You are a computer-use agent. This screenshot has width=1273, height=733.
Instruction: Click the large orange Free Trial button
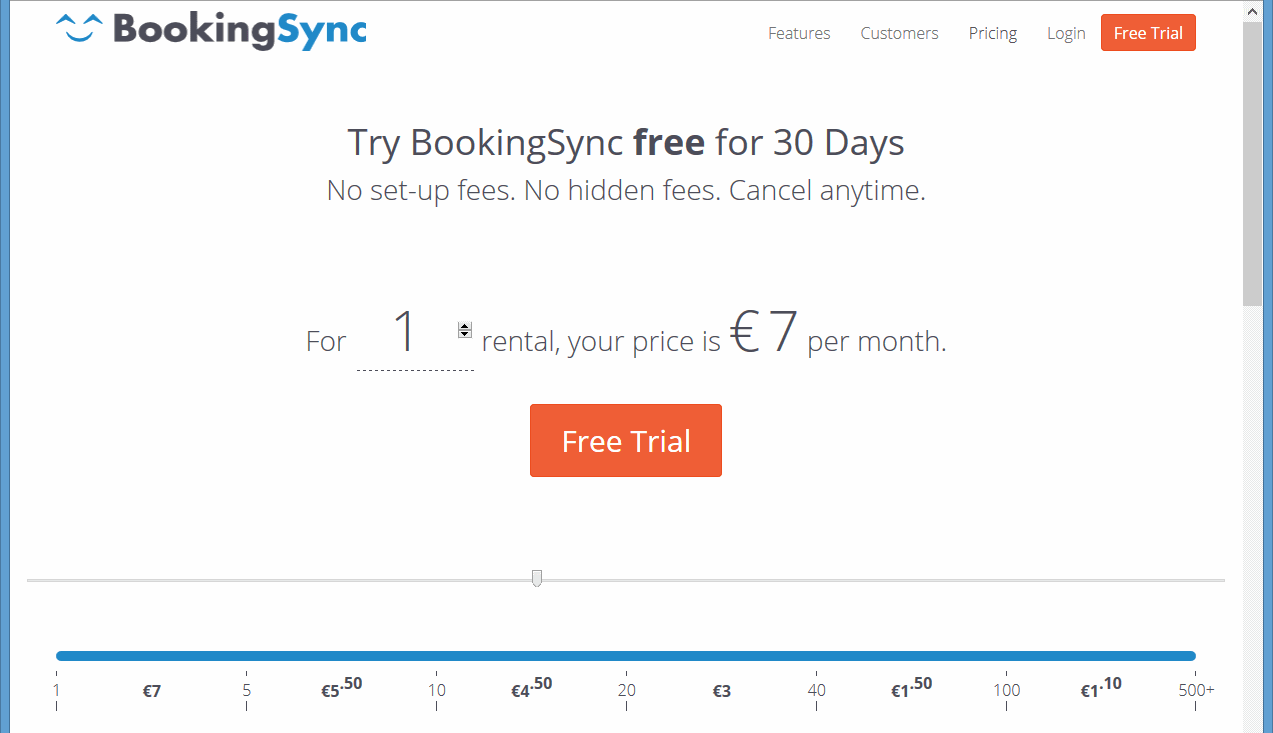point(626,441)
